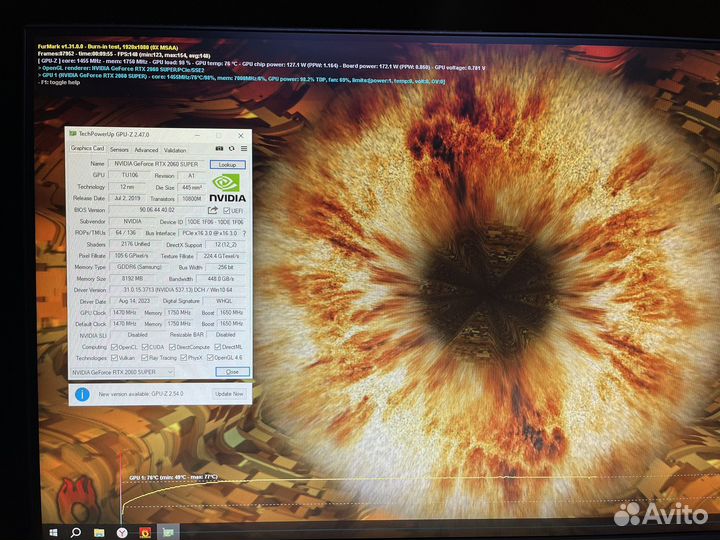Open the GPU-Z hamburger menu
Screen dimensions: 720x540
pos(244,149)
